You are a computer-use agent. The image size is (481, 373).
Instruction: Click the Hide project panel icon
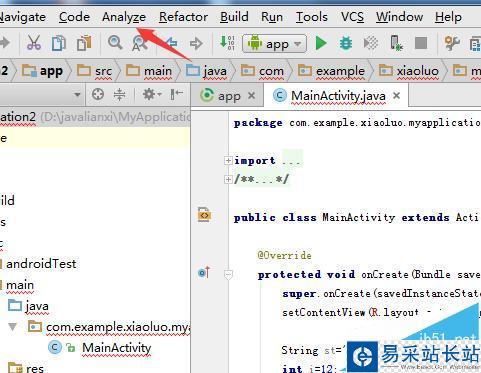pos(176,95)
